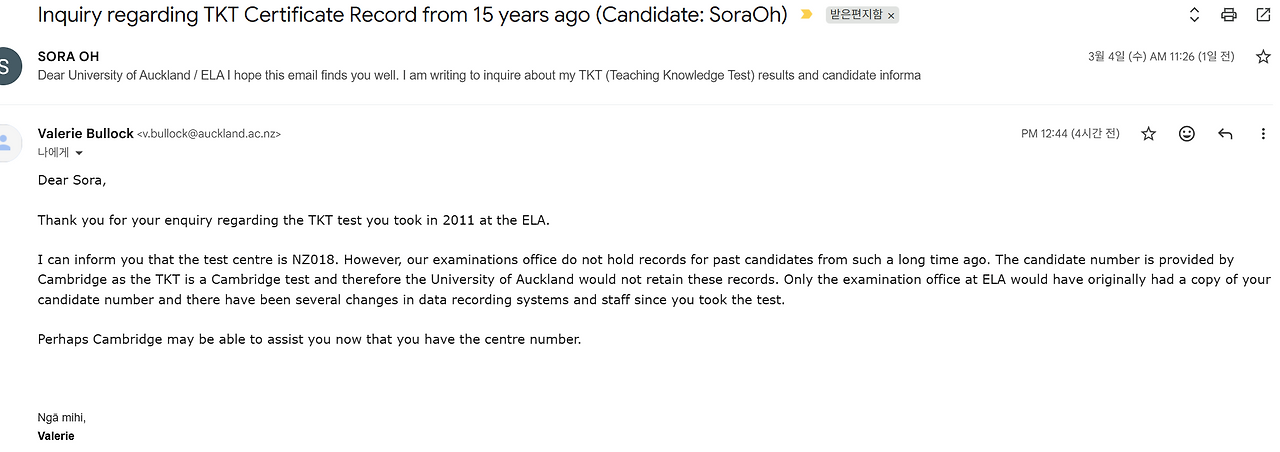
Task: Expand recipient details arrow beside 나에게
Action: coord(79,153)
